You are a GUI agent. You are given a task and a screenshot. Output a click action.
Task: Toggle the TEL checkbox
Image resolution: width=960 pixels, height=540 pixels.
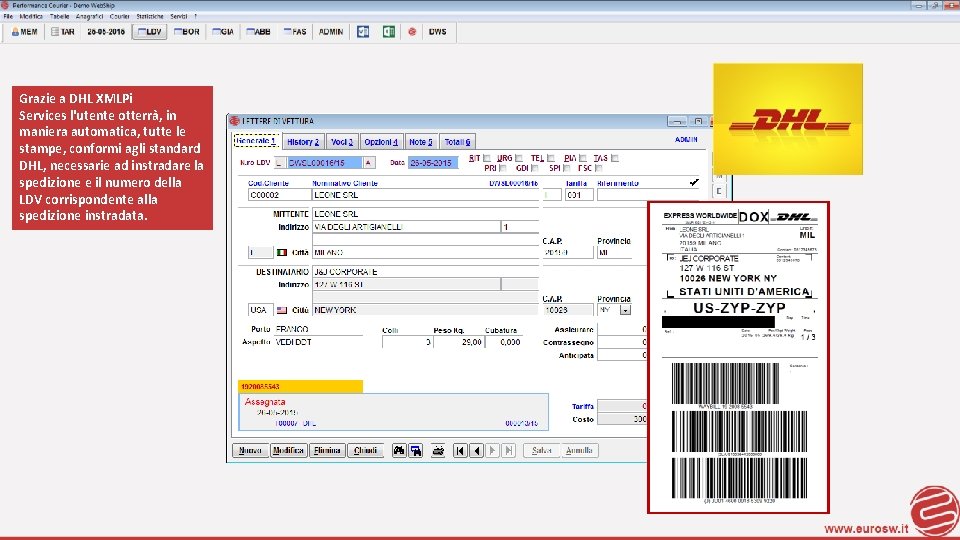tap(550, 158)
